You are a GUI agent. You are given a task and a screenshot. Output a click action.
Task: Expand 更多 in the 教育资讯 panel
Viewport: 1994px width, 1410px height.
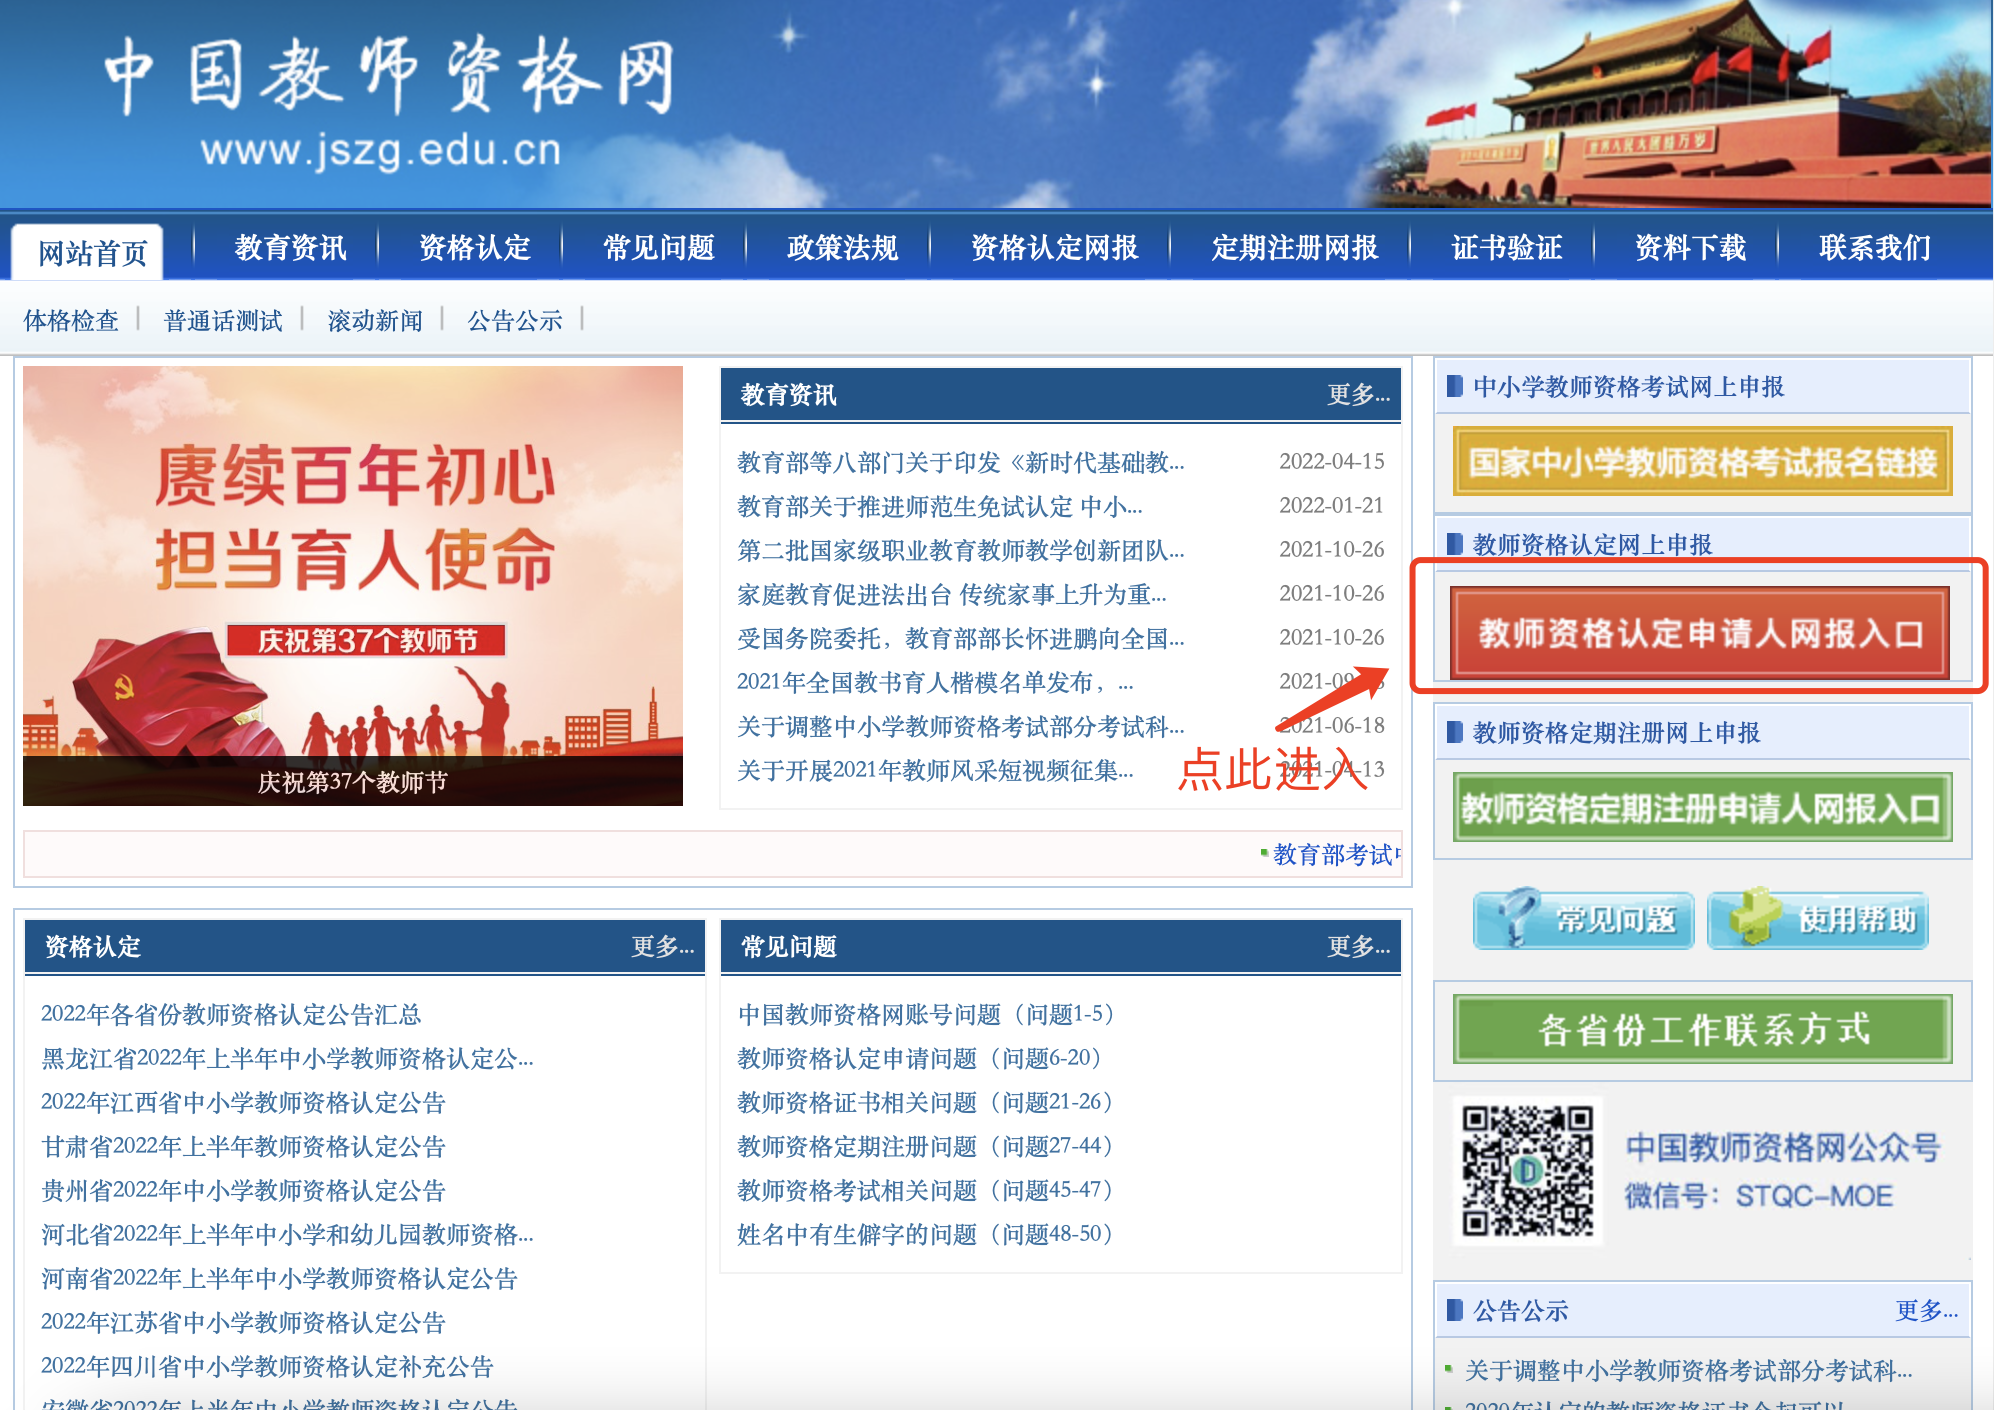1357,395
